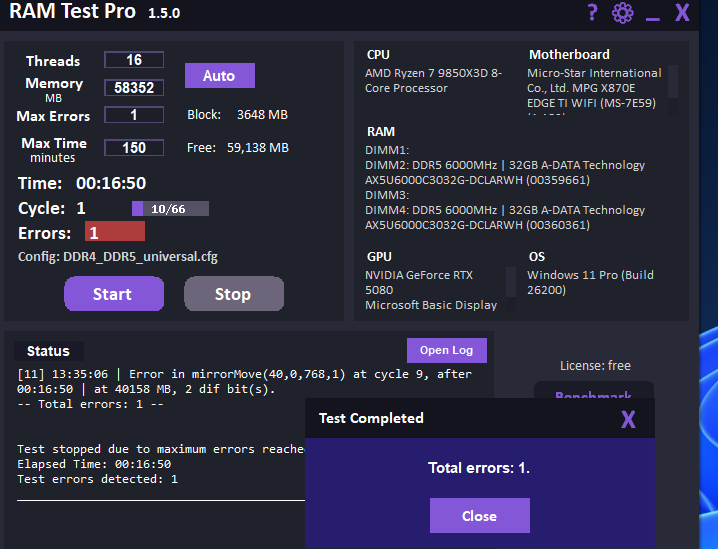Select the Status panel header
718x549 pixels.
click(x=49, y=351)
